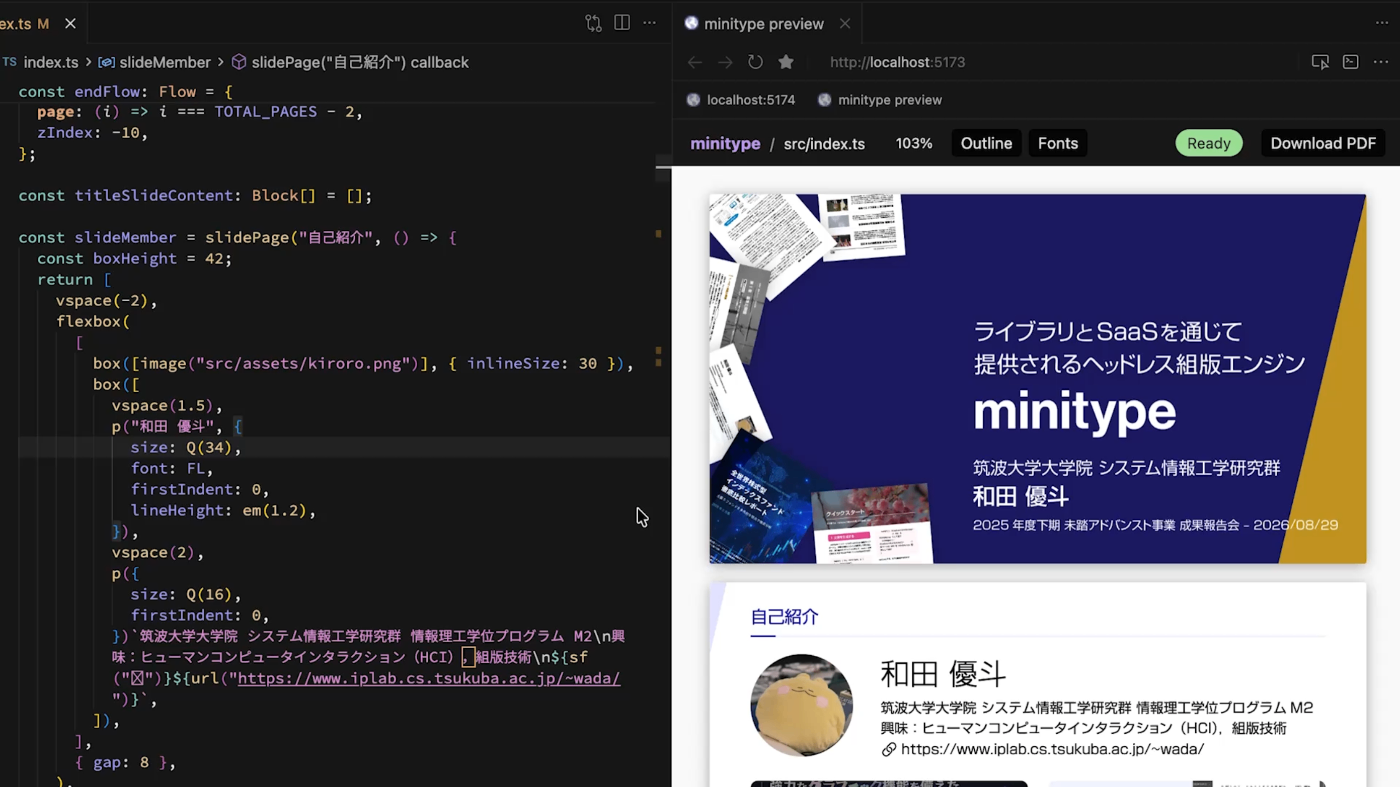Click 'vspace(-2),' code line
Screen dimensions: 1400x787
(x=106, y=300)
